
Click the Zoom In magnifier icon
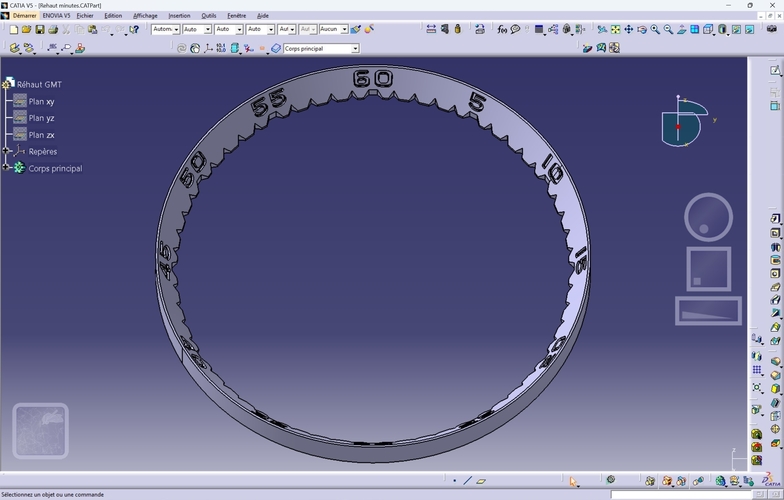[x=655, y=30]
